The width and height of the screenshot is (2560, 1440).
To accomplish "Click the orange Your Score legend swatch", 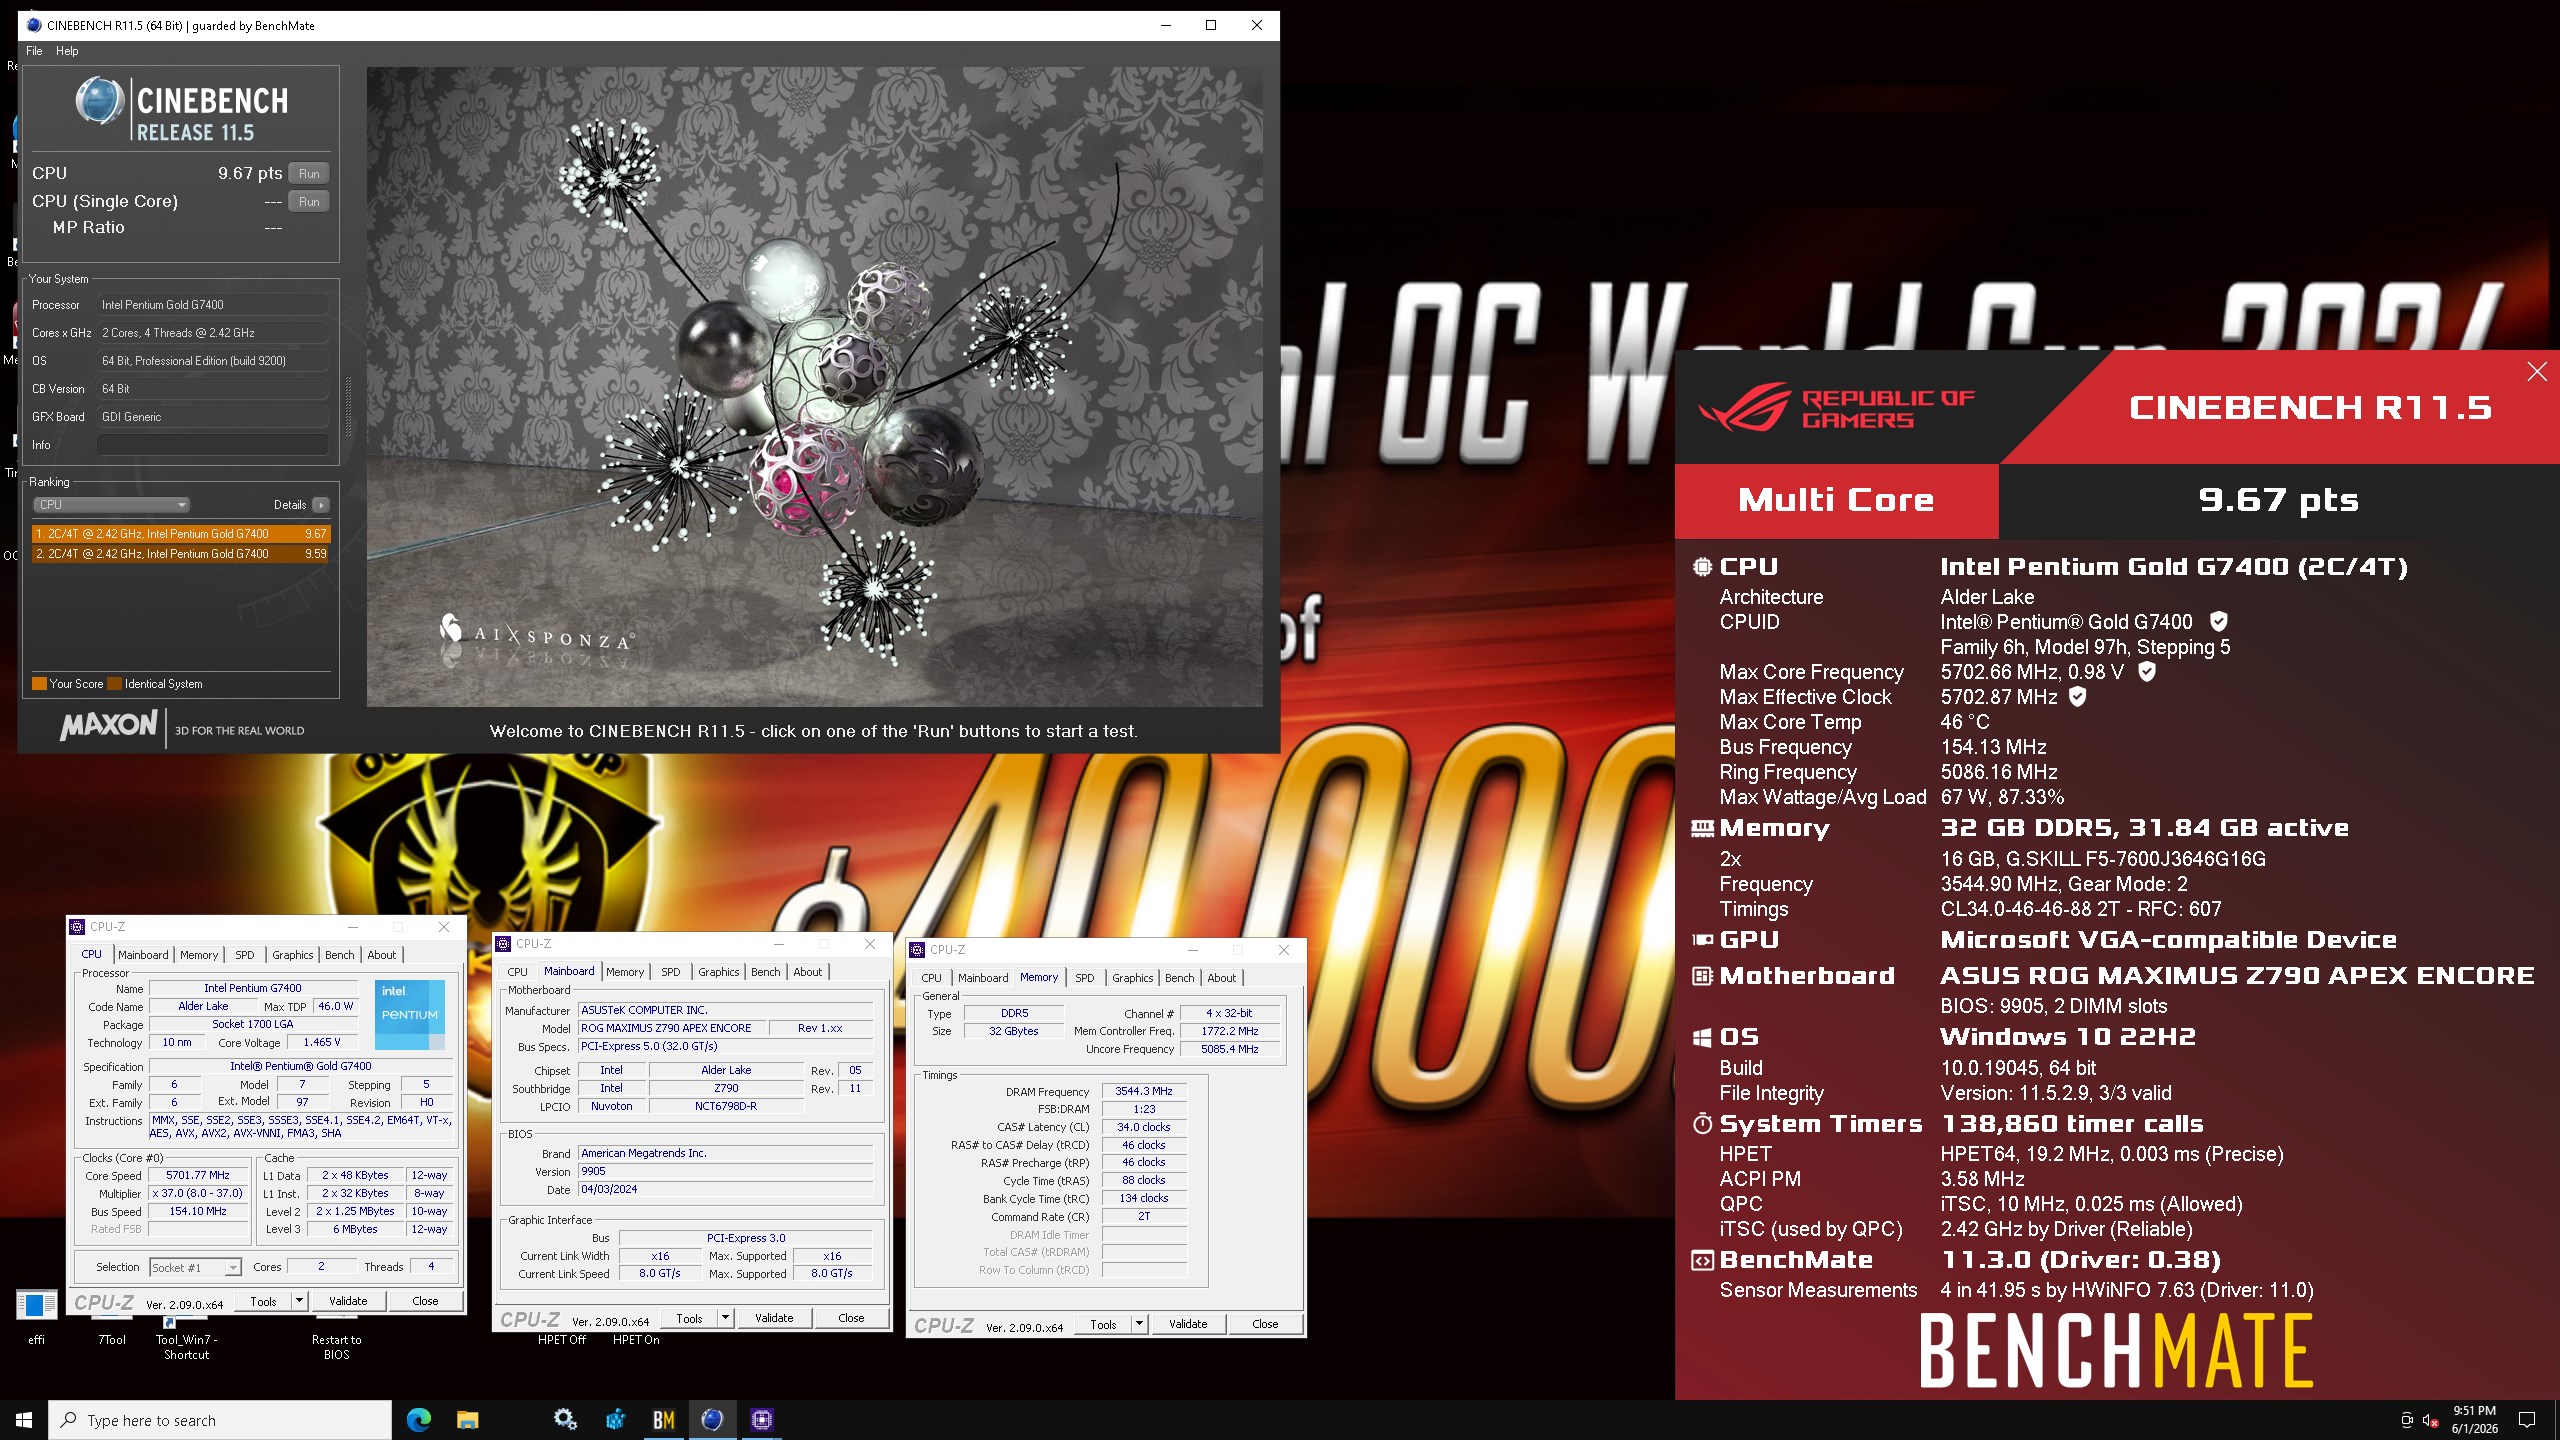I will pos(39,684).
